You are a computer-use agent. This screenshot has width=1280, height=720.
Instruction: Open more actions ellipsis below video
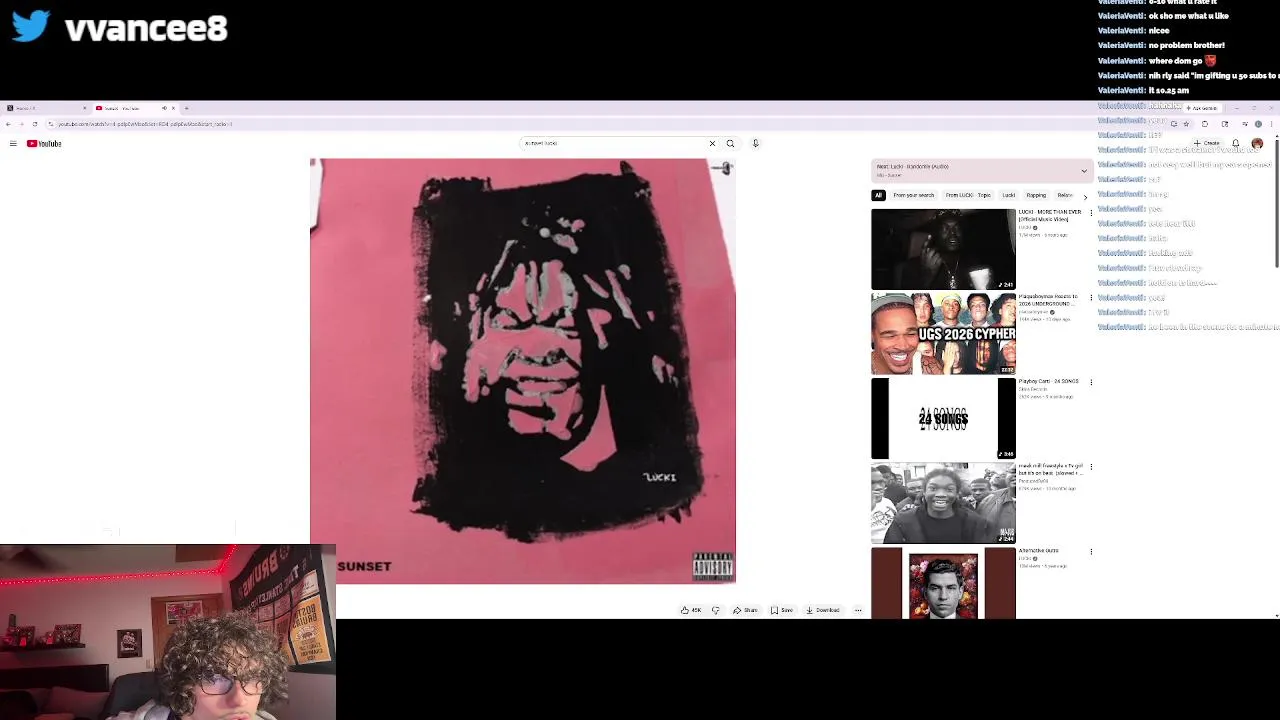(858, 610)
